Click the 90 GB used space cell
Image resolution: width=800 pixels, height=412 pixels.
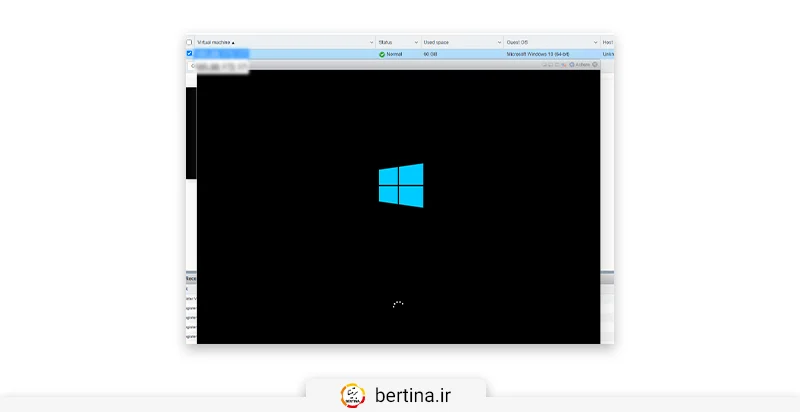[x=431, y=54]
